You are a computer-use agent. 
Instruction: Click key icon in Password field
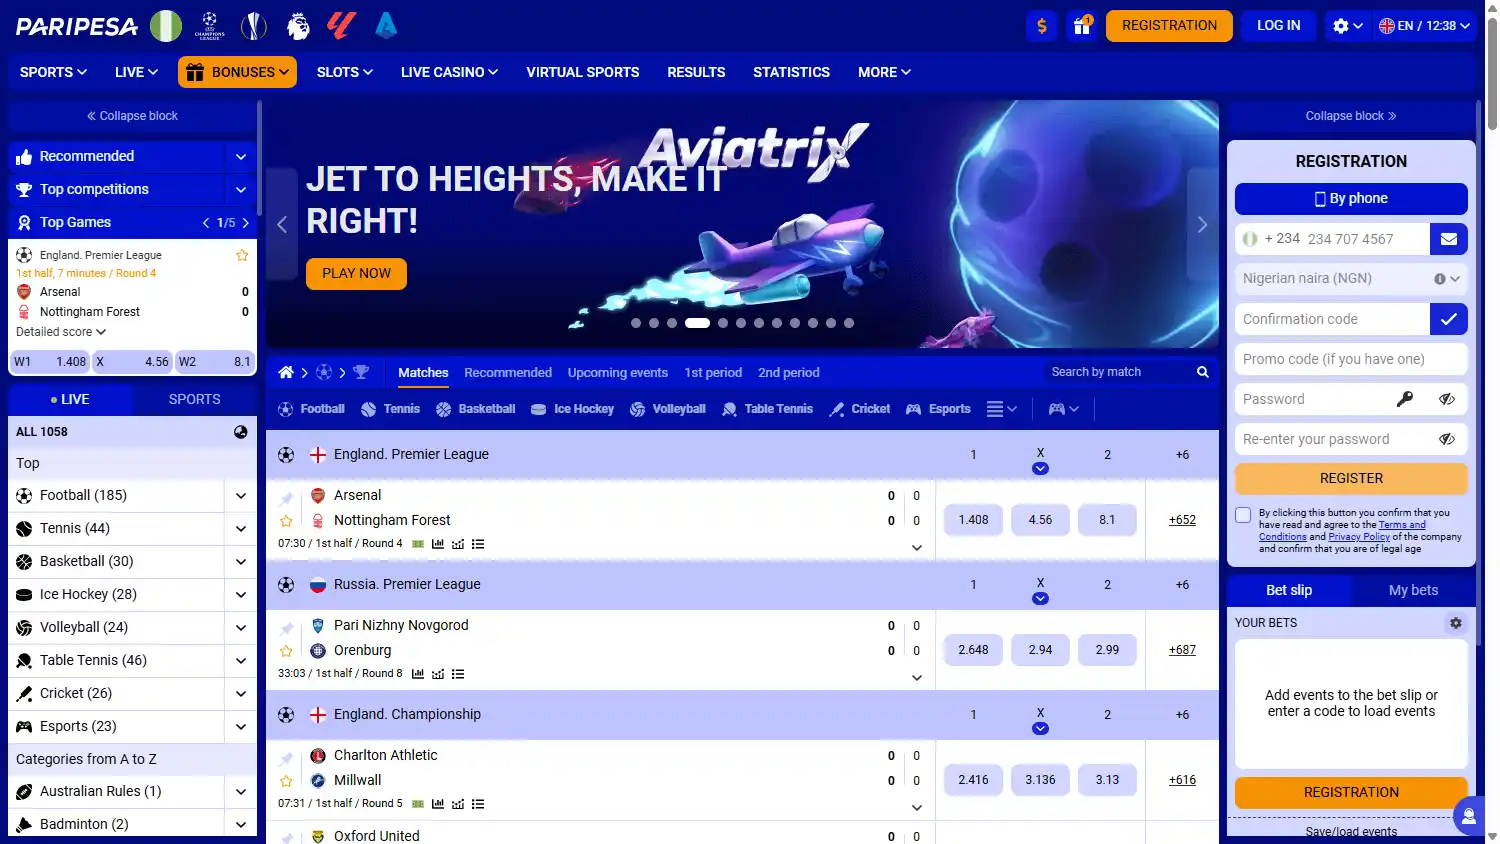tap(1405, 399)
